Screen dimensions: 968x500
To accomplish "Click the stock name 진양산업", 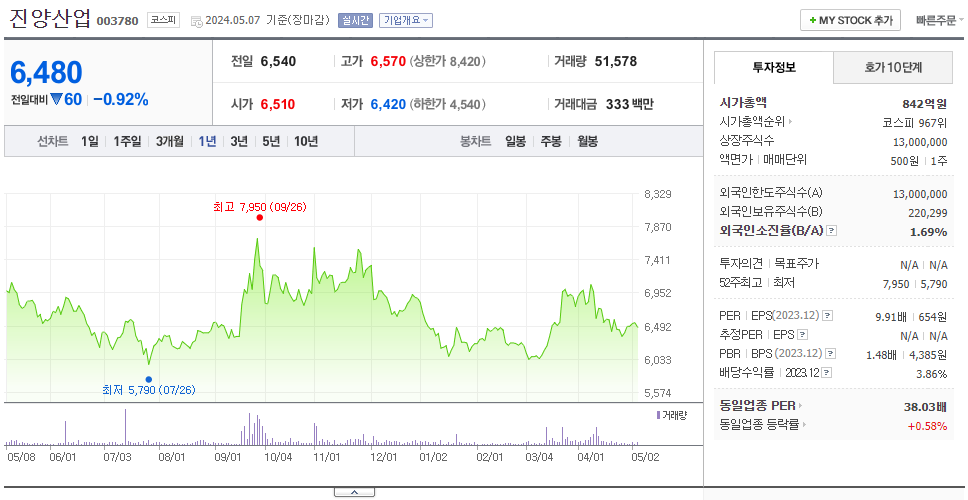I will point(51,19).
